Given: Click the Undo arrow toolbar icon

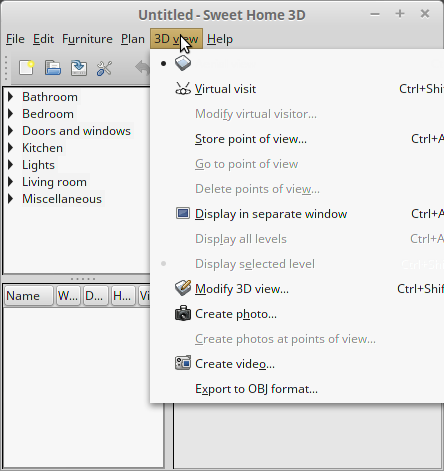Looking at the screenshot, I should tap(143, 68).
